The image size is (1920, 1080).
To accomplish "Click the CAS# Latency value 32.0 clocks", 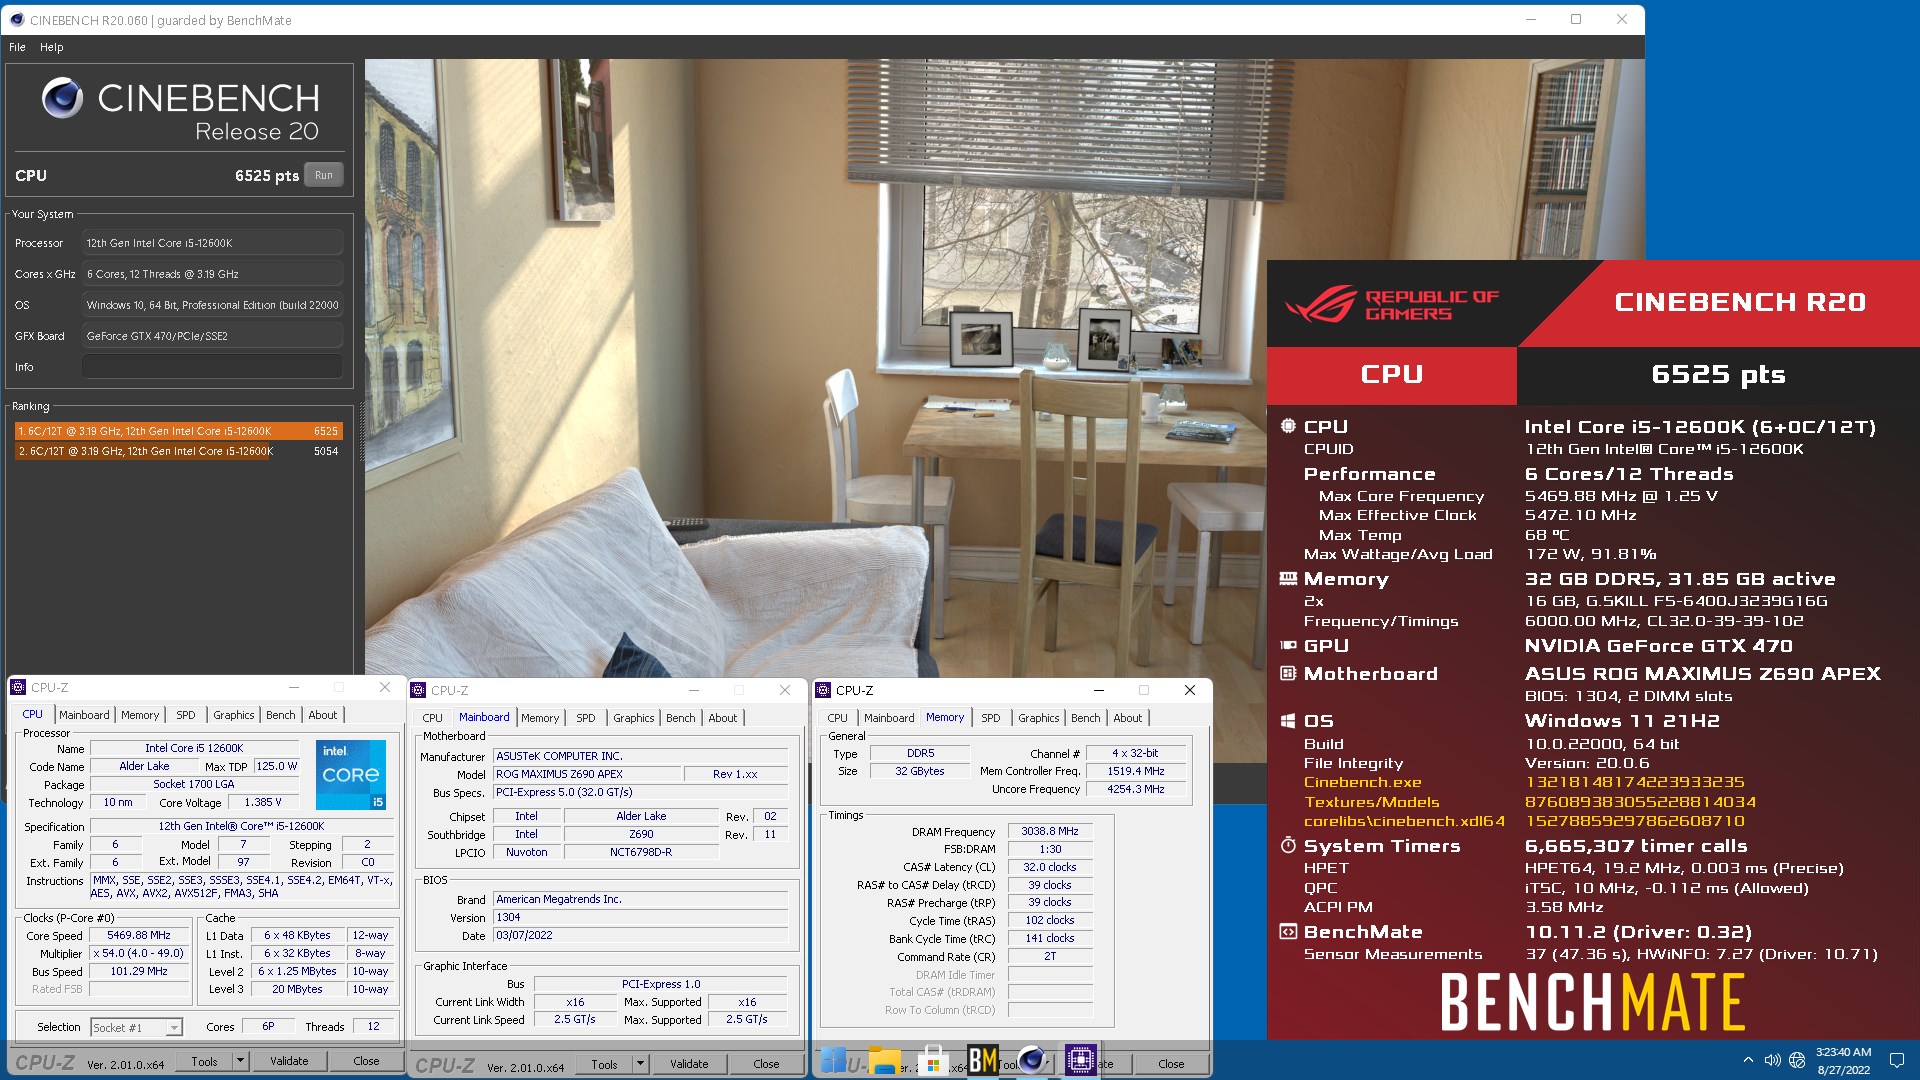I will pyautogui.click(x=1050, y=867).
